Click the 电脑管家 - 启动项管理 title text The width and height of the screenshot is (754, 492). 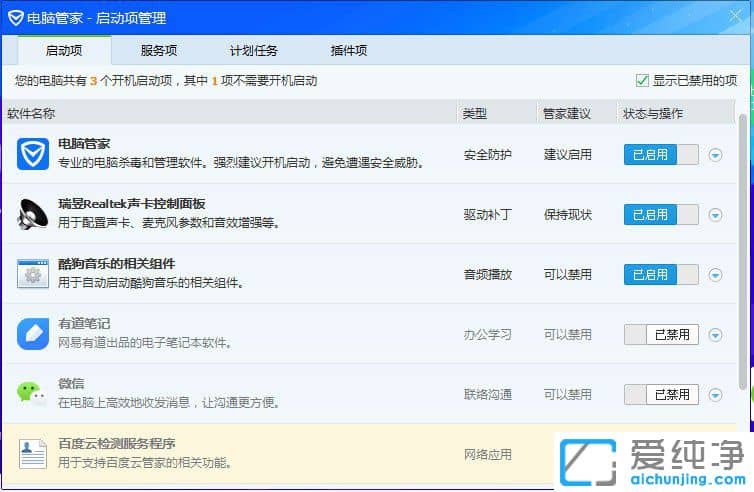tap(97, 18)
